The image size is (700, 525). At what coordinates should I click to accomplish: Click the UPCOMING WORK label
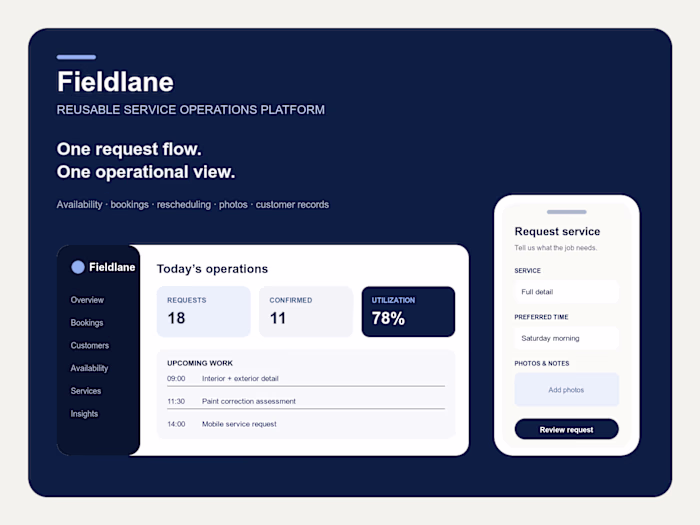click(x=200, y=363)
